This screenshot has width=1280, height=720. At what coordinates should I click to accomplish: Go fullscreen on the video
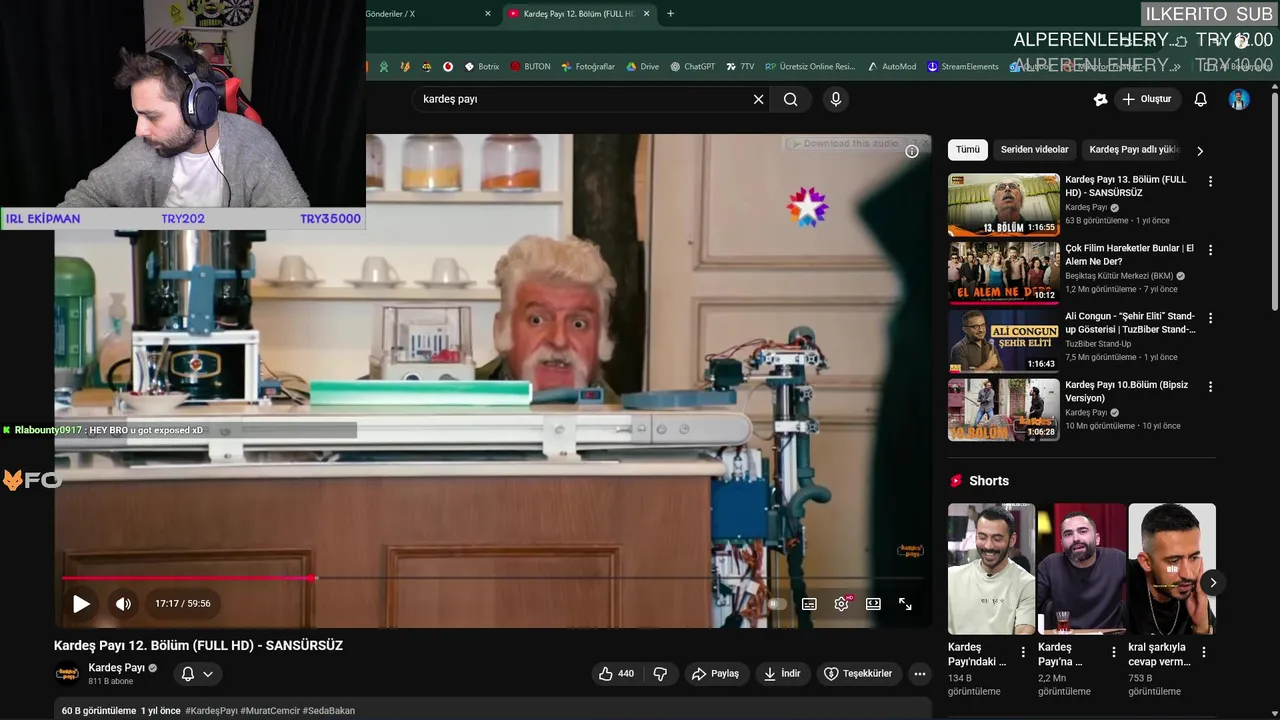[905, 604]
